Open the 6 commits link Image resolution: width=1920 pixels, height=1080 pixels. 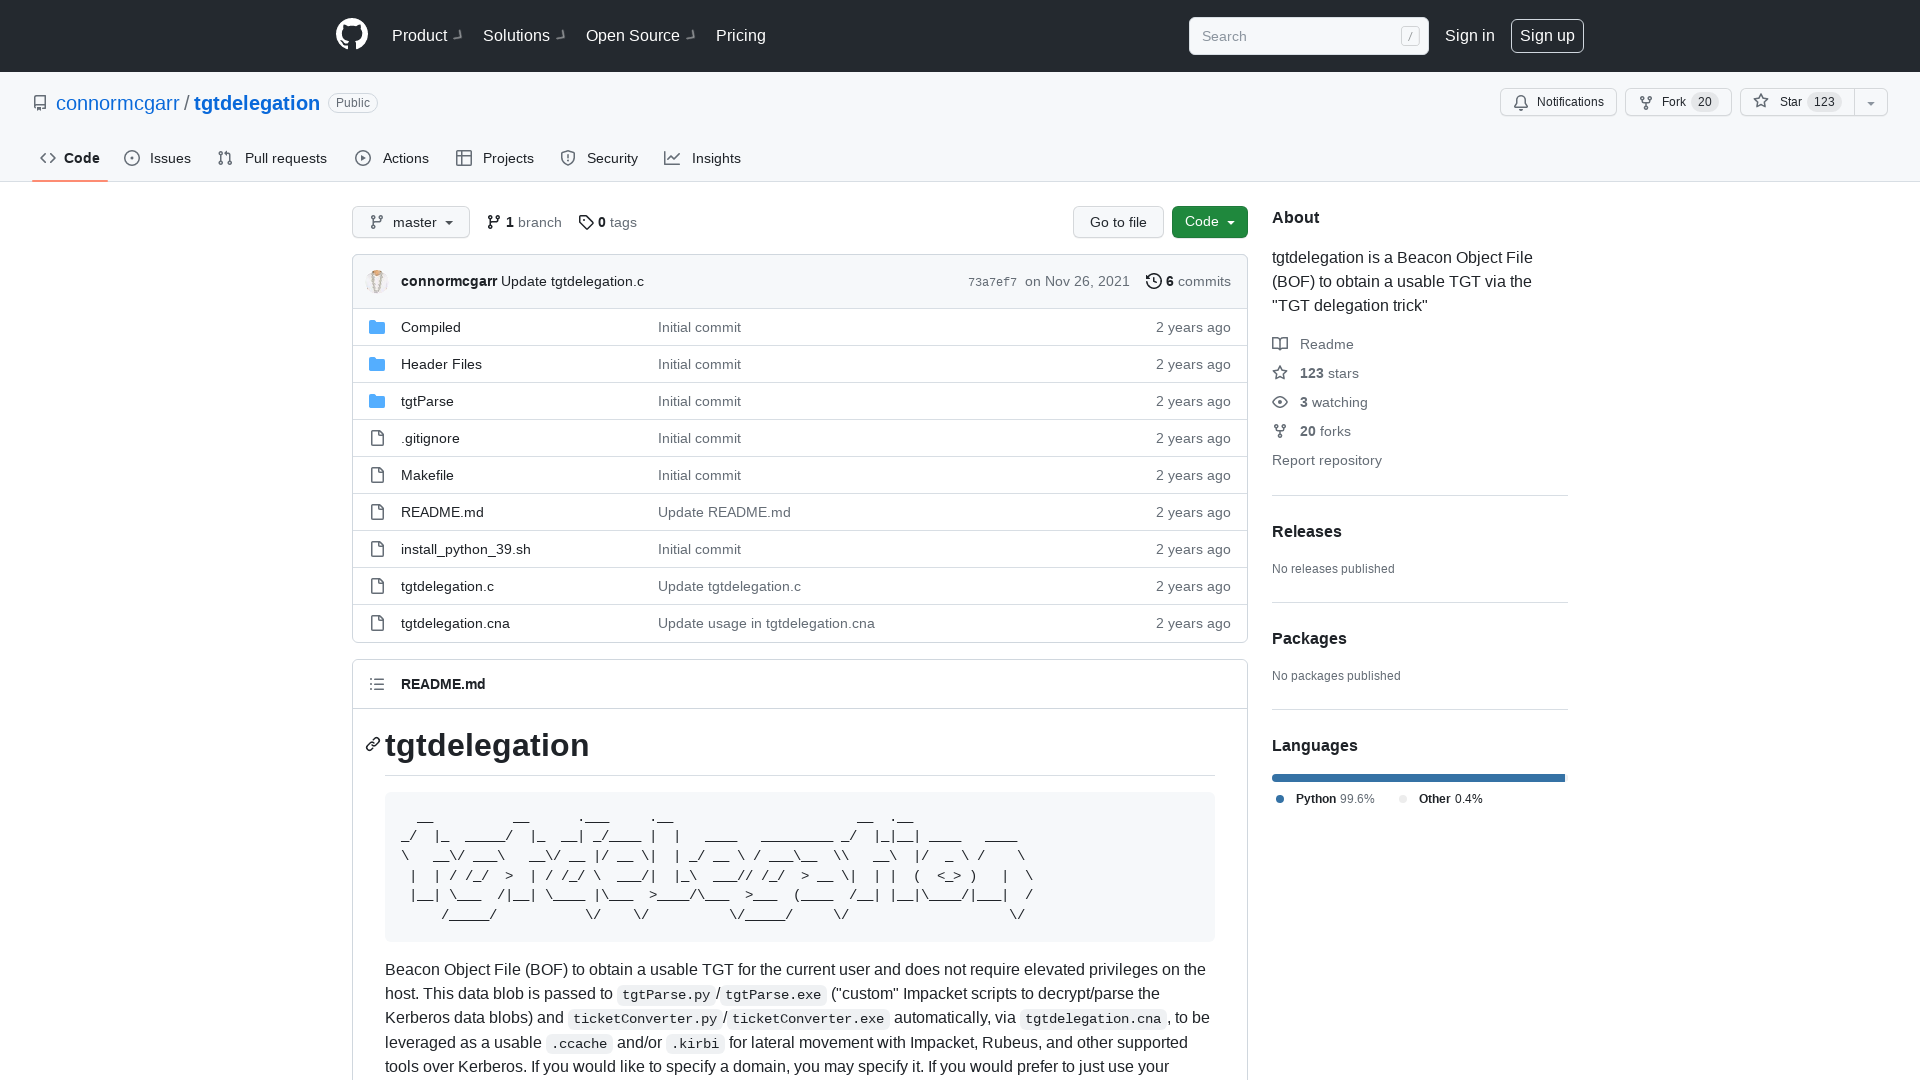(x=1188, y=281)
